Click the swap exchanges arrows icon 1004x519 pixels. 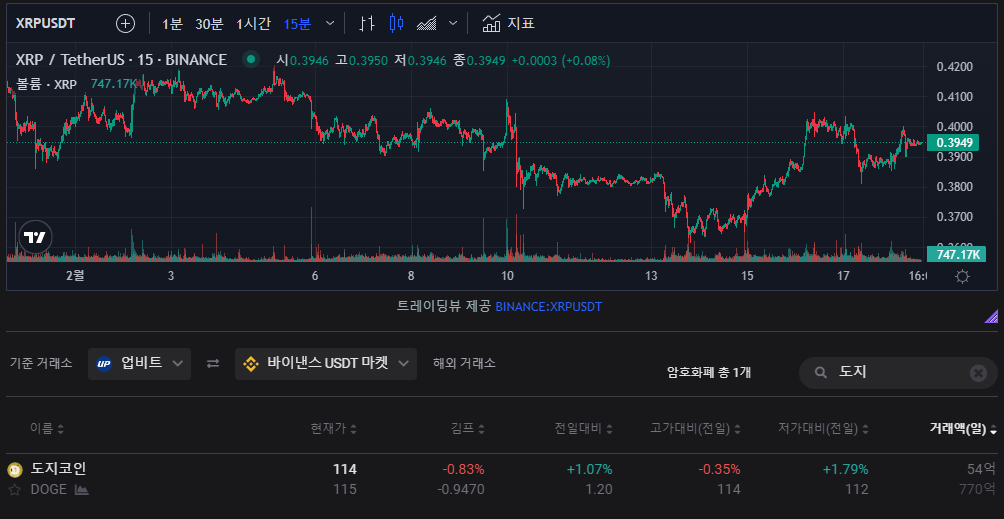pyautogui.click(x=213, y=363)
